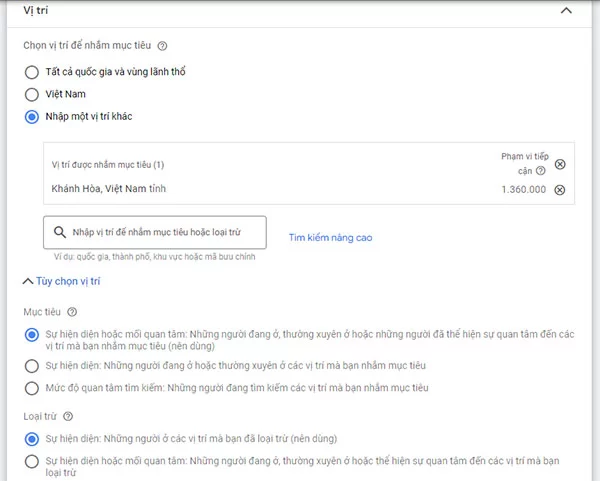Select Tất cả quốc gia và vùng lãnh thổ

pyautogui.click(x=32, y=72)
